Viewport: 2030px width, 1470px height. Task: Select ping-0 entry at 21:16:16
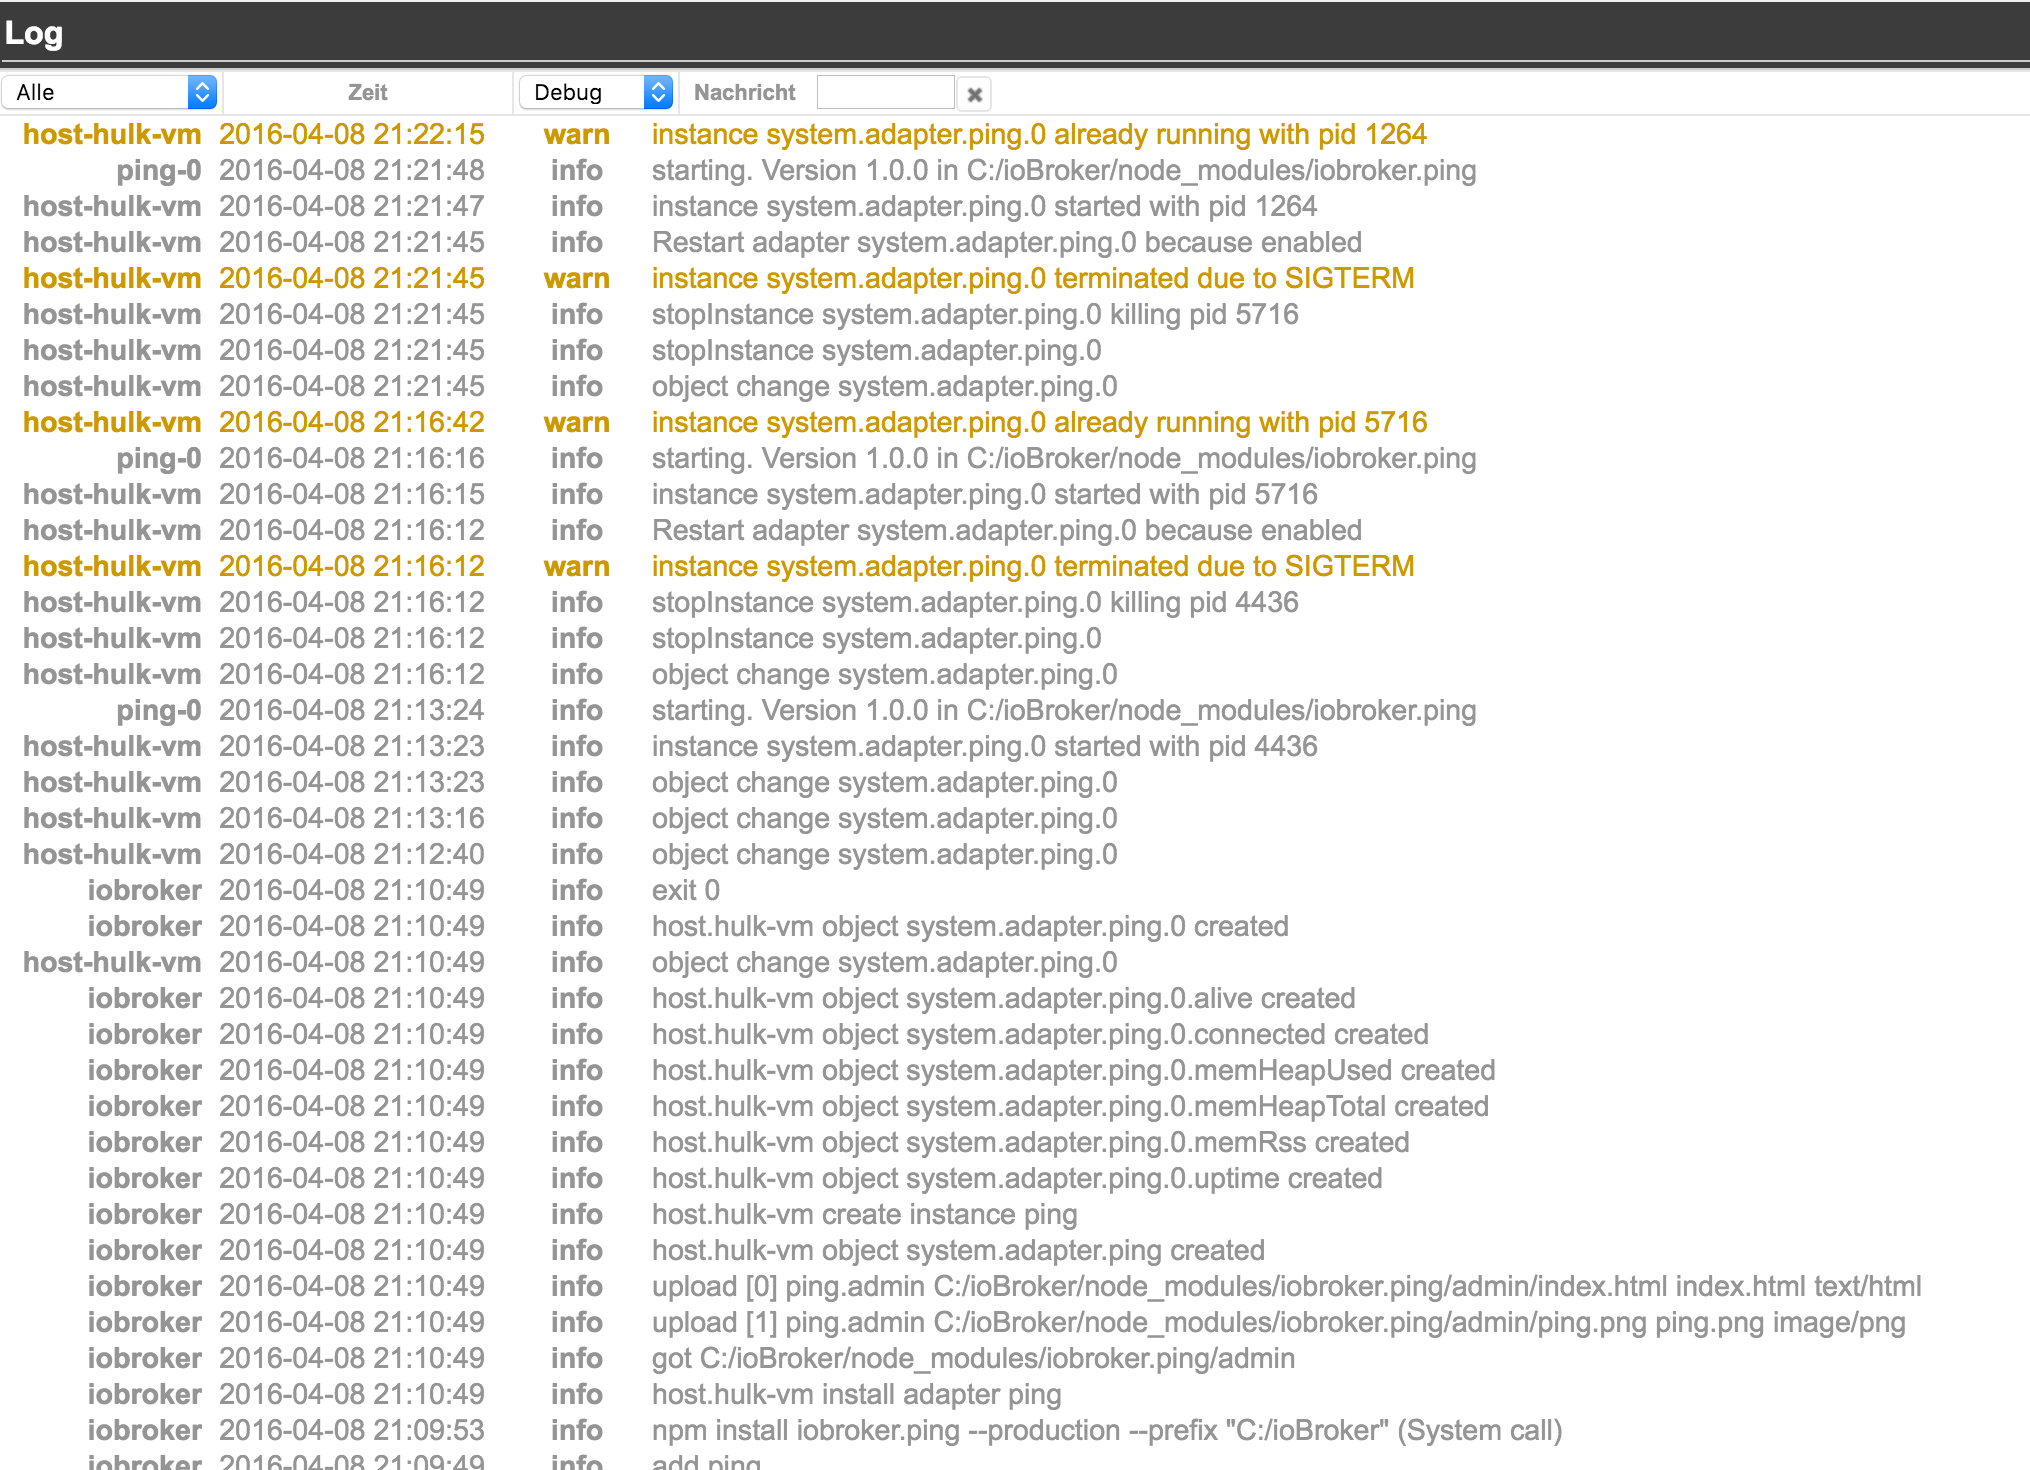pos(159,458)
